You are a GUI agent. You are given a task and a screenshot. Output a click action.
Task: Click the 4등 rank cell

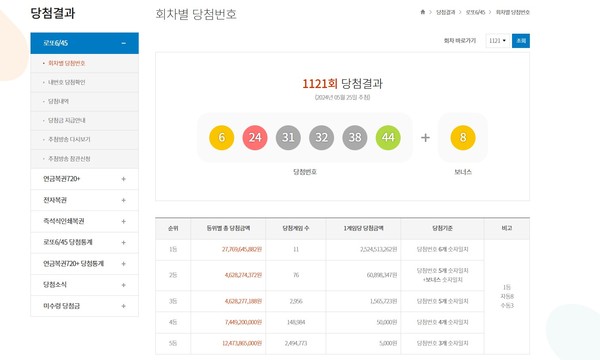tap(173, 322)
